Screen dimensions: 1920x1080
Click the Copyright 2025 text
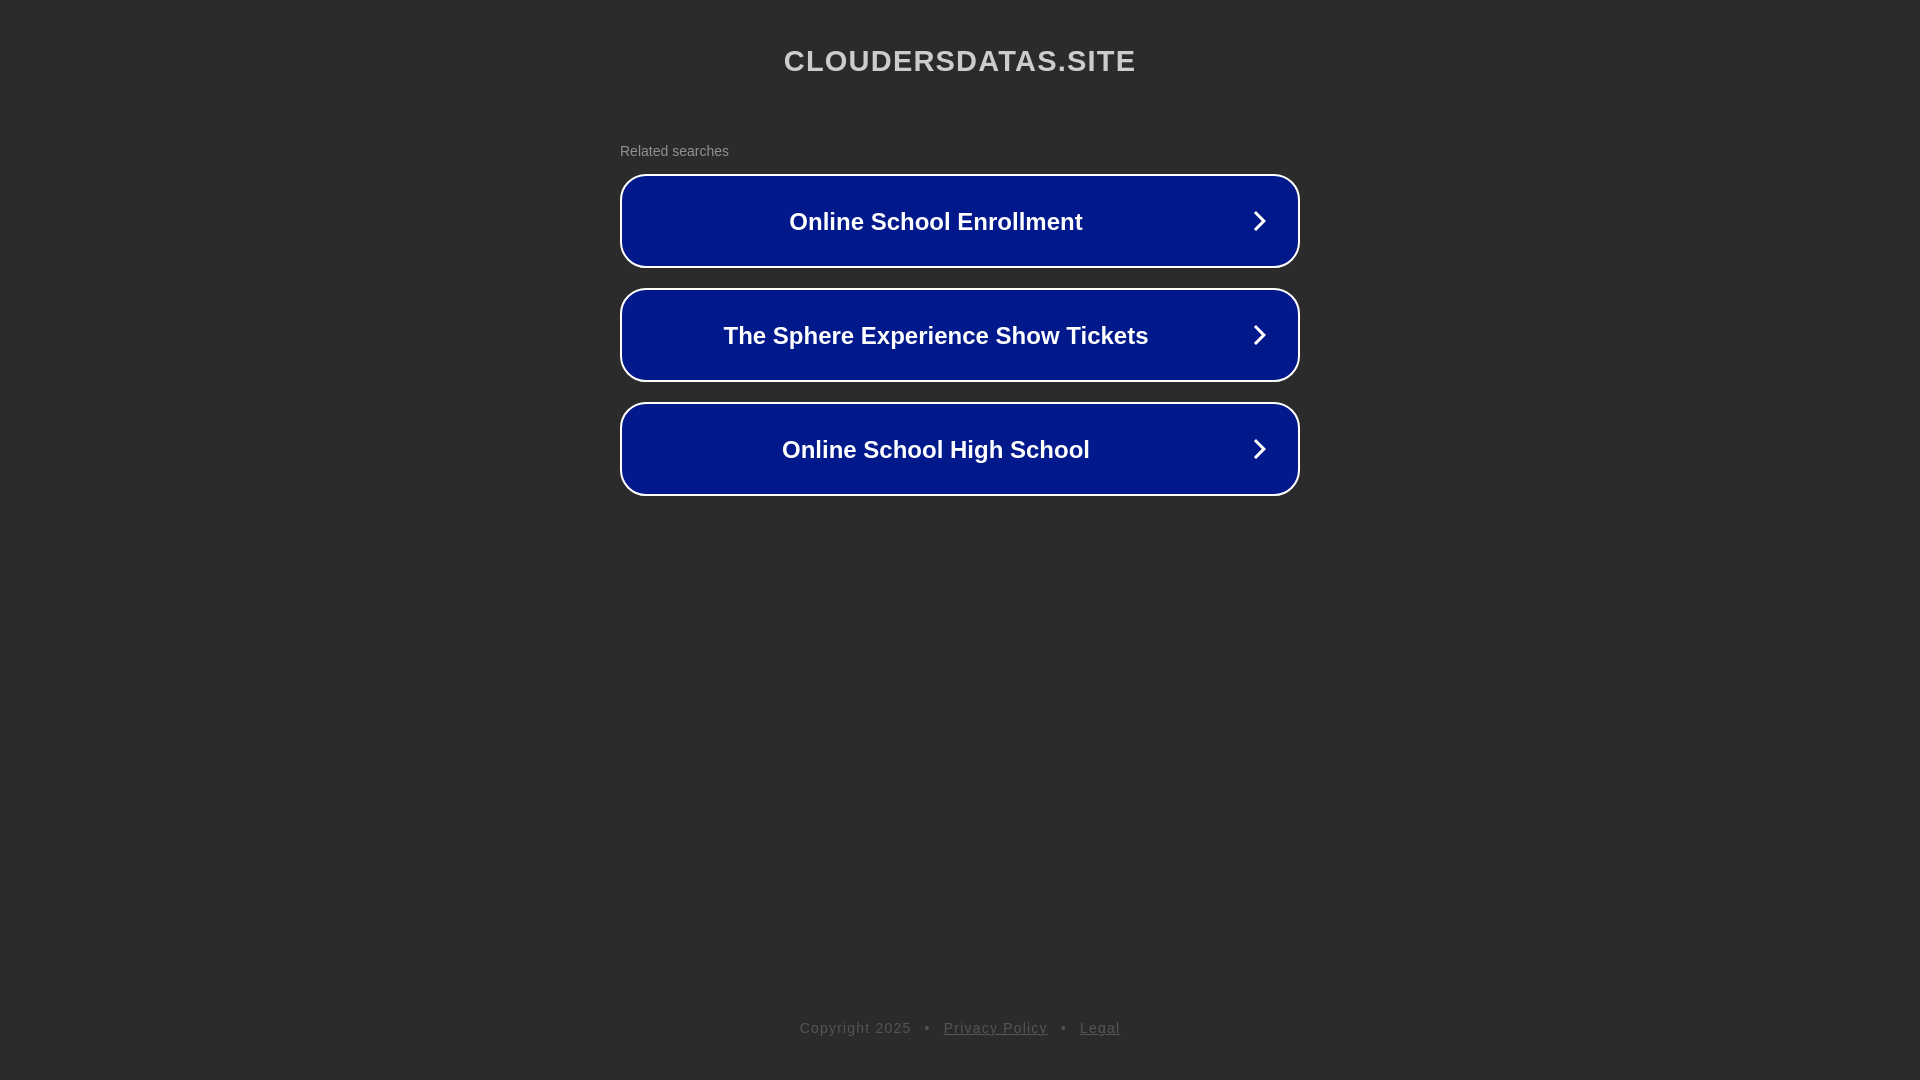coord(855,1028)
